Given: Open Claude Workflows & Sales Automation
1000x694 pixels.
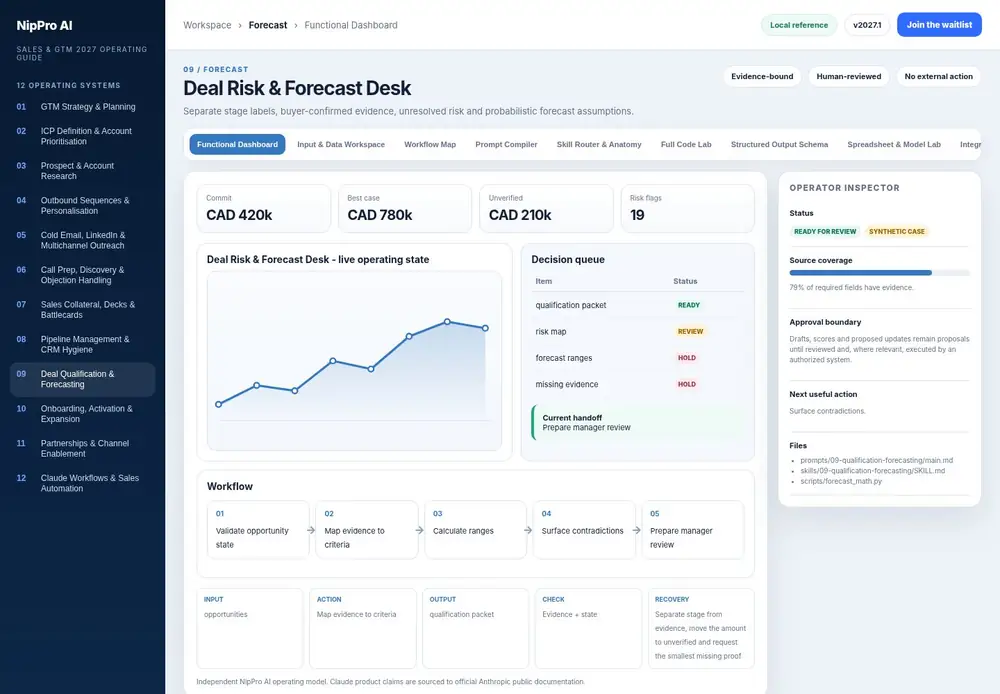Looking at the screenshot, I should pos(82,483).
